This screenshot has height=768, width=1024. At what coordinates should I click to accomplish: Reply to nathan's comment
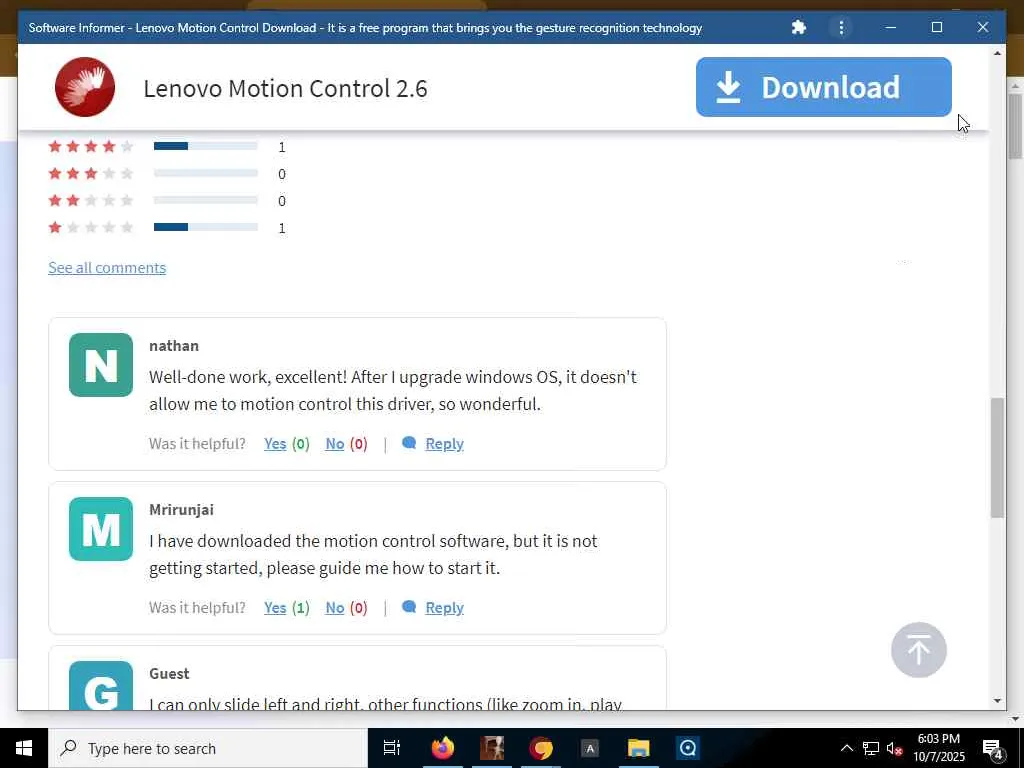point(444,443)
